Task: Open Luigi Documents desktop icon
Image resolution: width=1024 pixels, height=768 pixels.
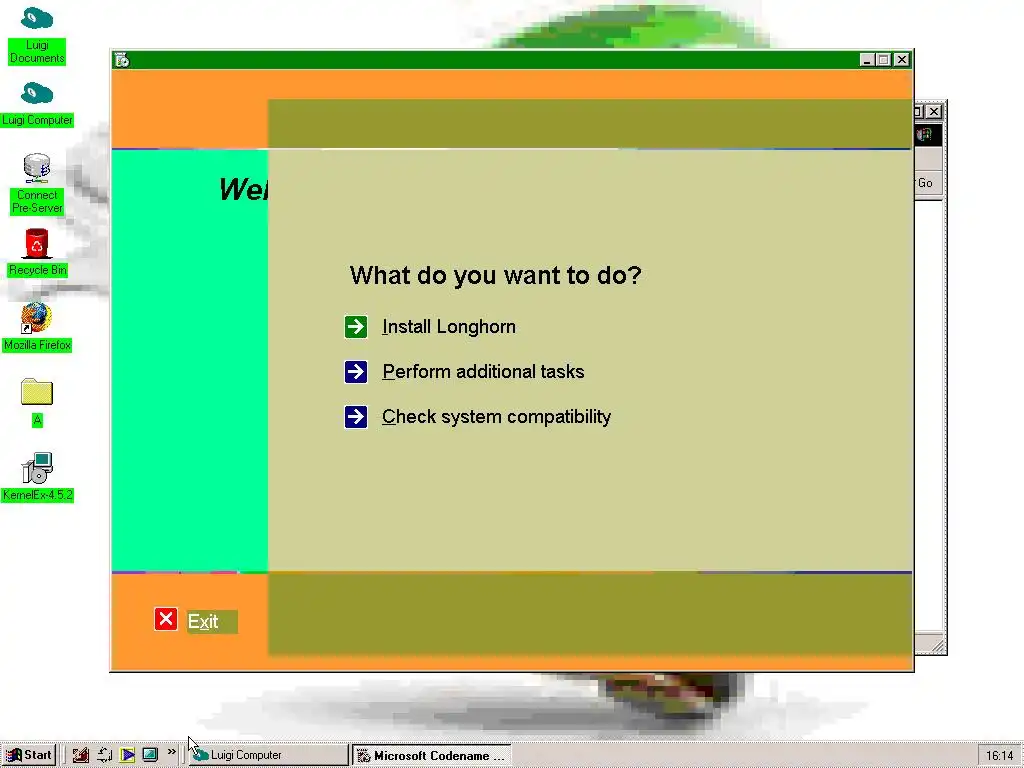Action: pos(37,36)
